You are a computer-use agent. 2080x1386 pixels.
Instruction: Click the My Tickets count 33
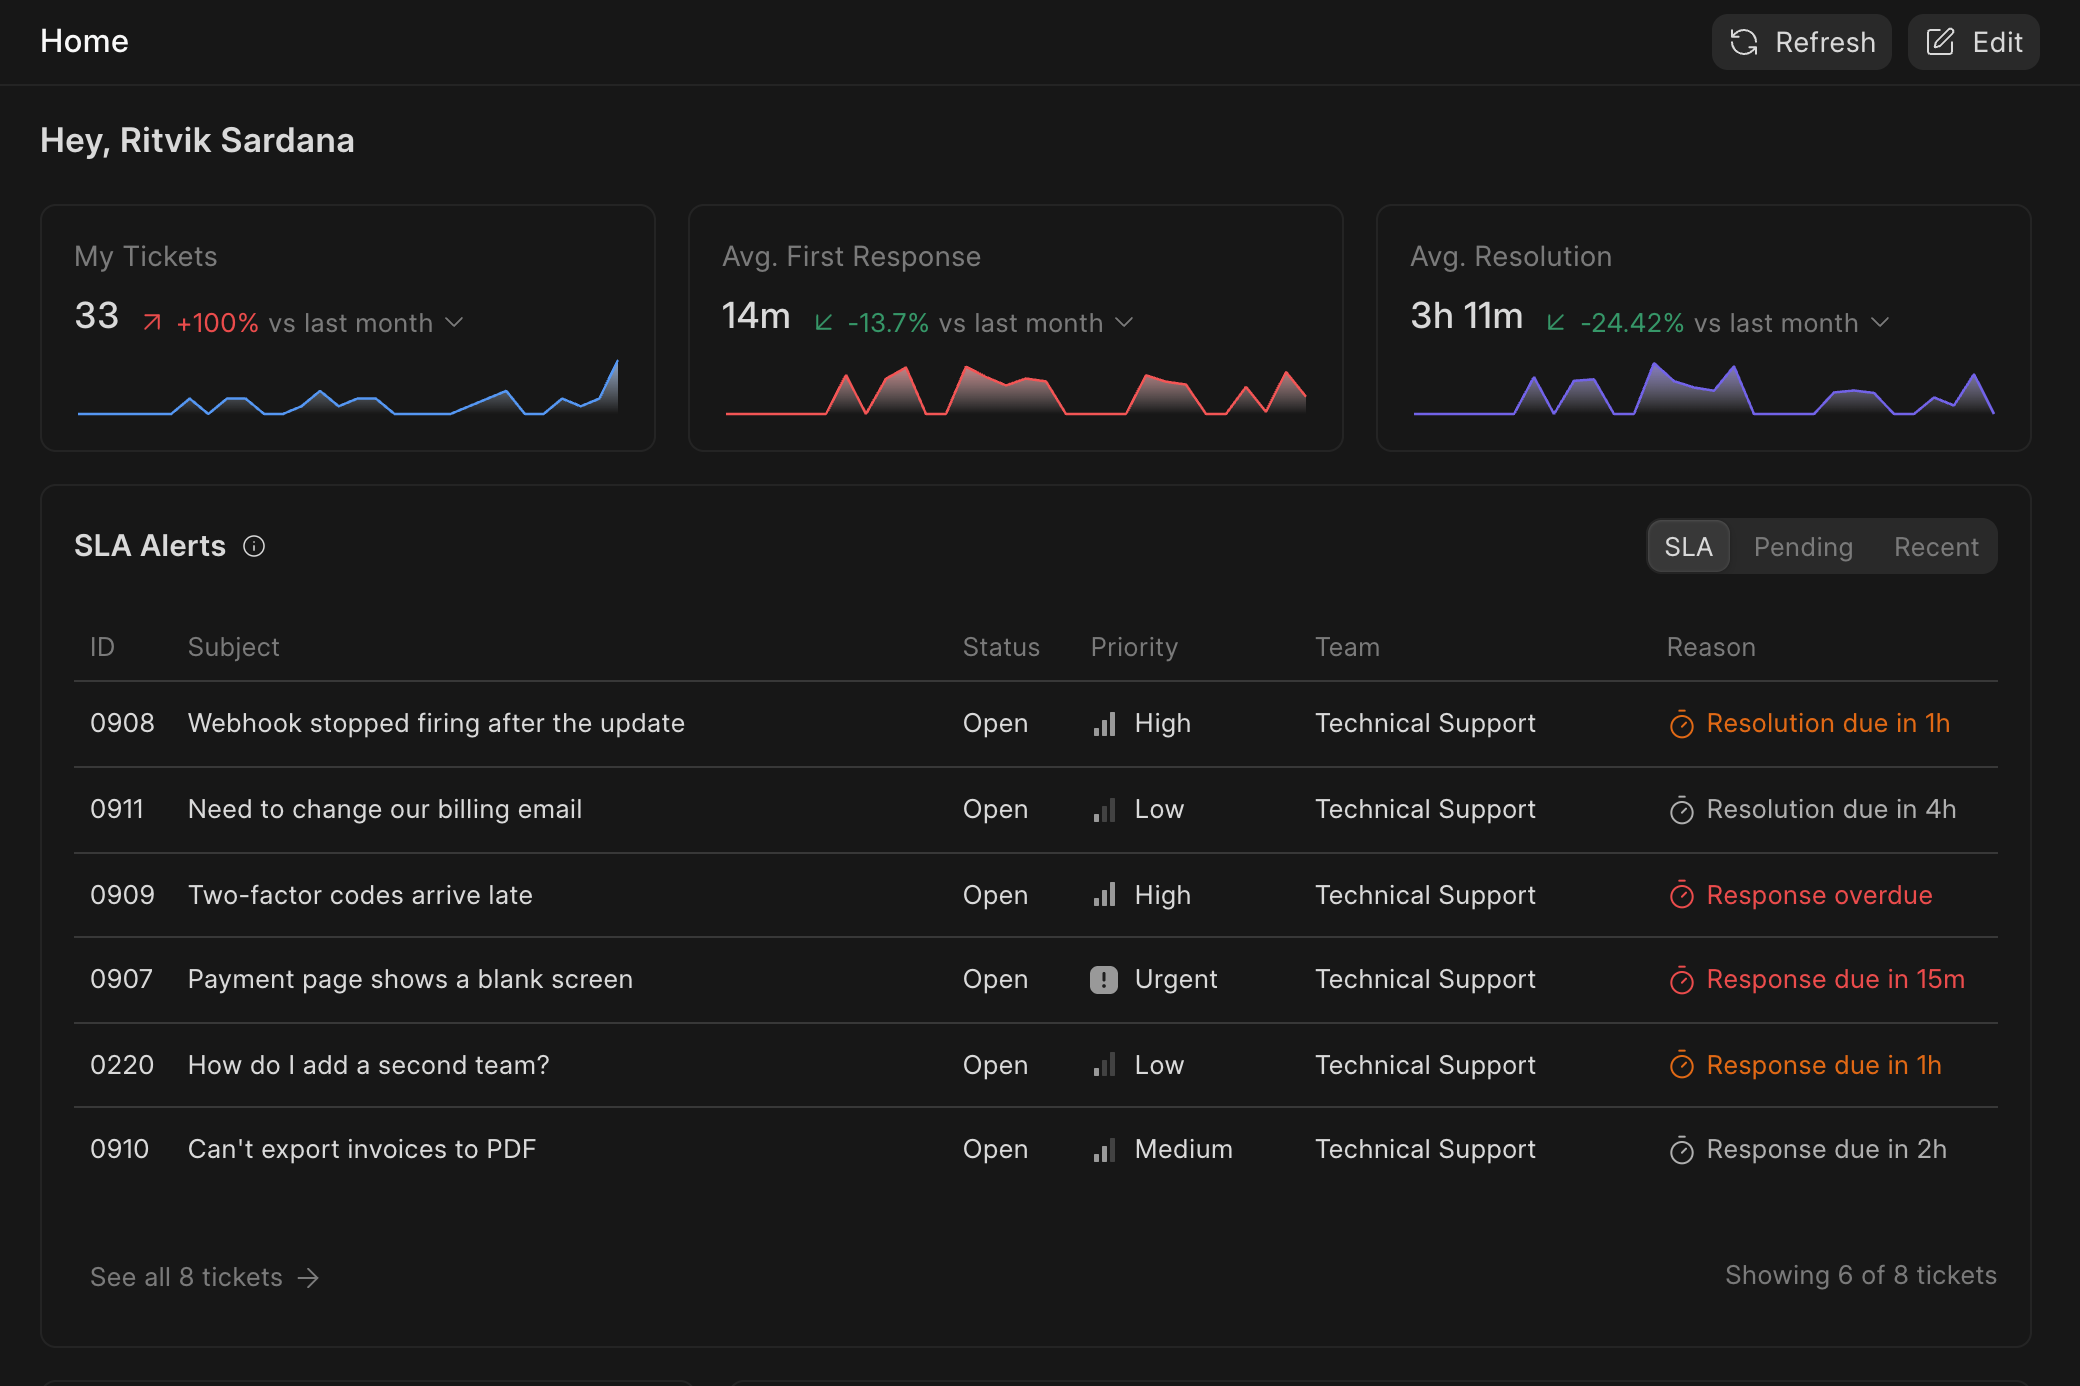(x=96, y=316)
